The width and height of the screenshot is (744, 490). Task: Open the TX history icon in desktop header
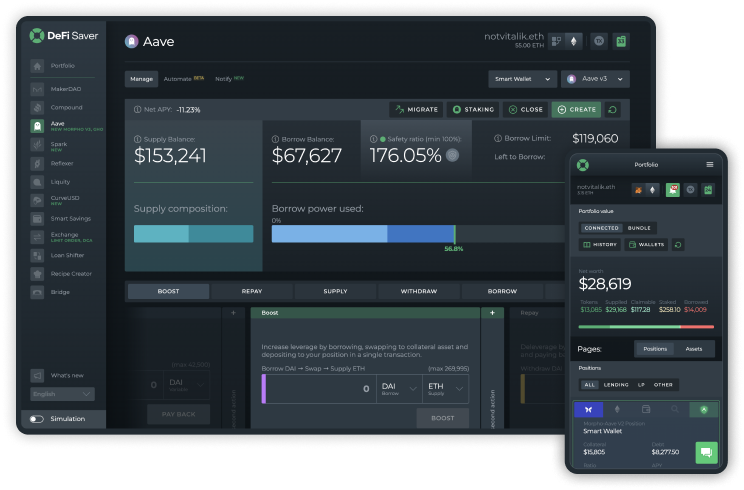[x=599, y=41]
